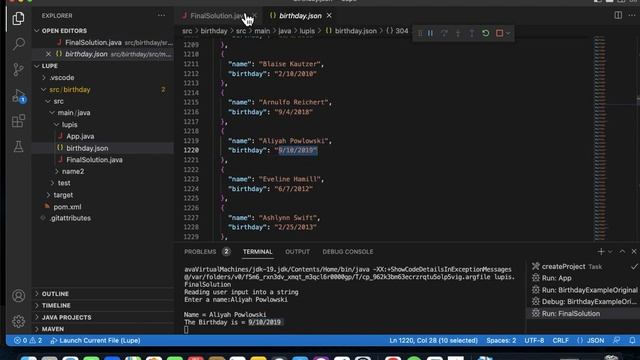
Task: Maximize the panel with up chevron
Action: point(622,252)
